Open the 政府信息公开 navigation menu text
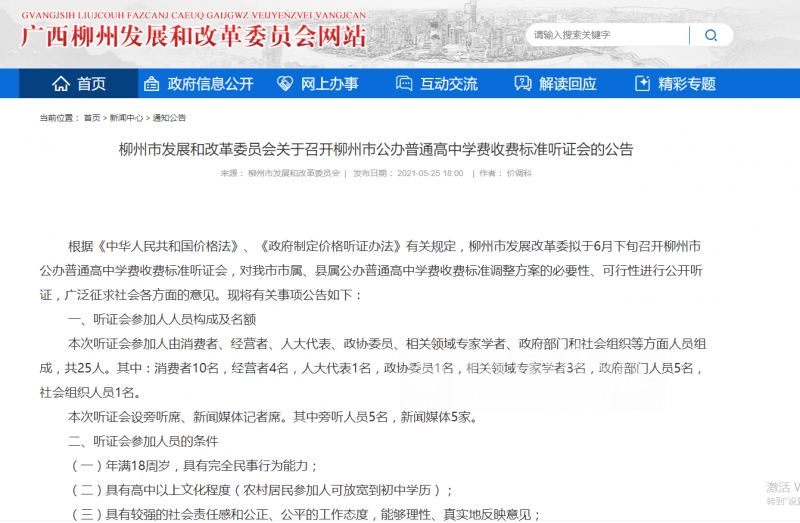This screenshot has height=523, width=800. pos(210,84)
